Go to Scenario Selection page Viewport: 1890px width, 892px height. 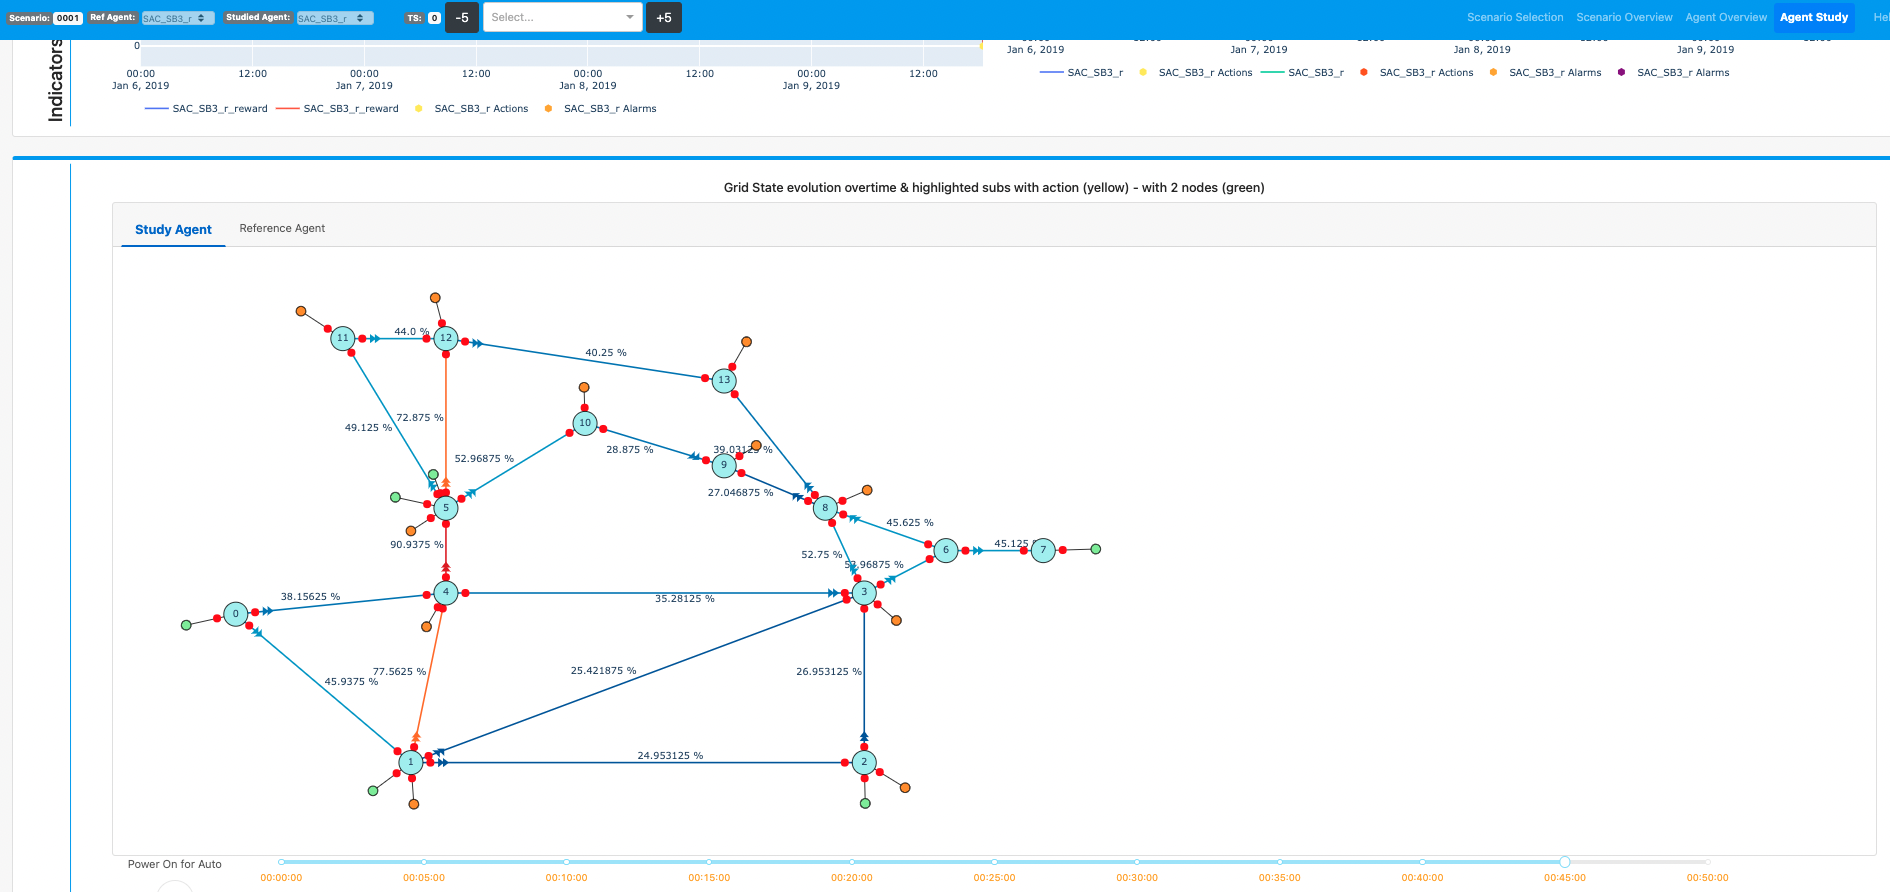(1515, 17)
